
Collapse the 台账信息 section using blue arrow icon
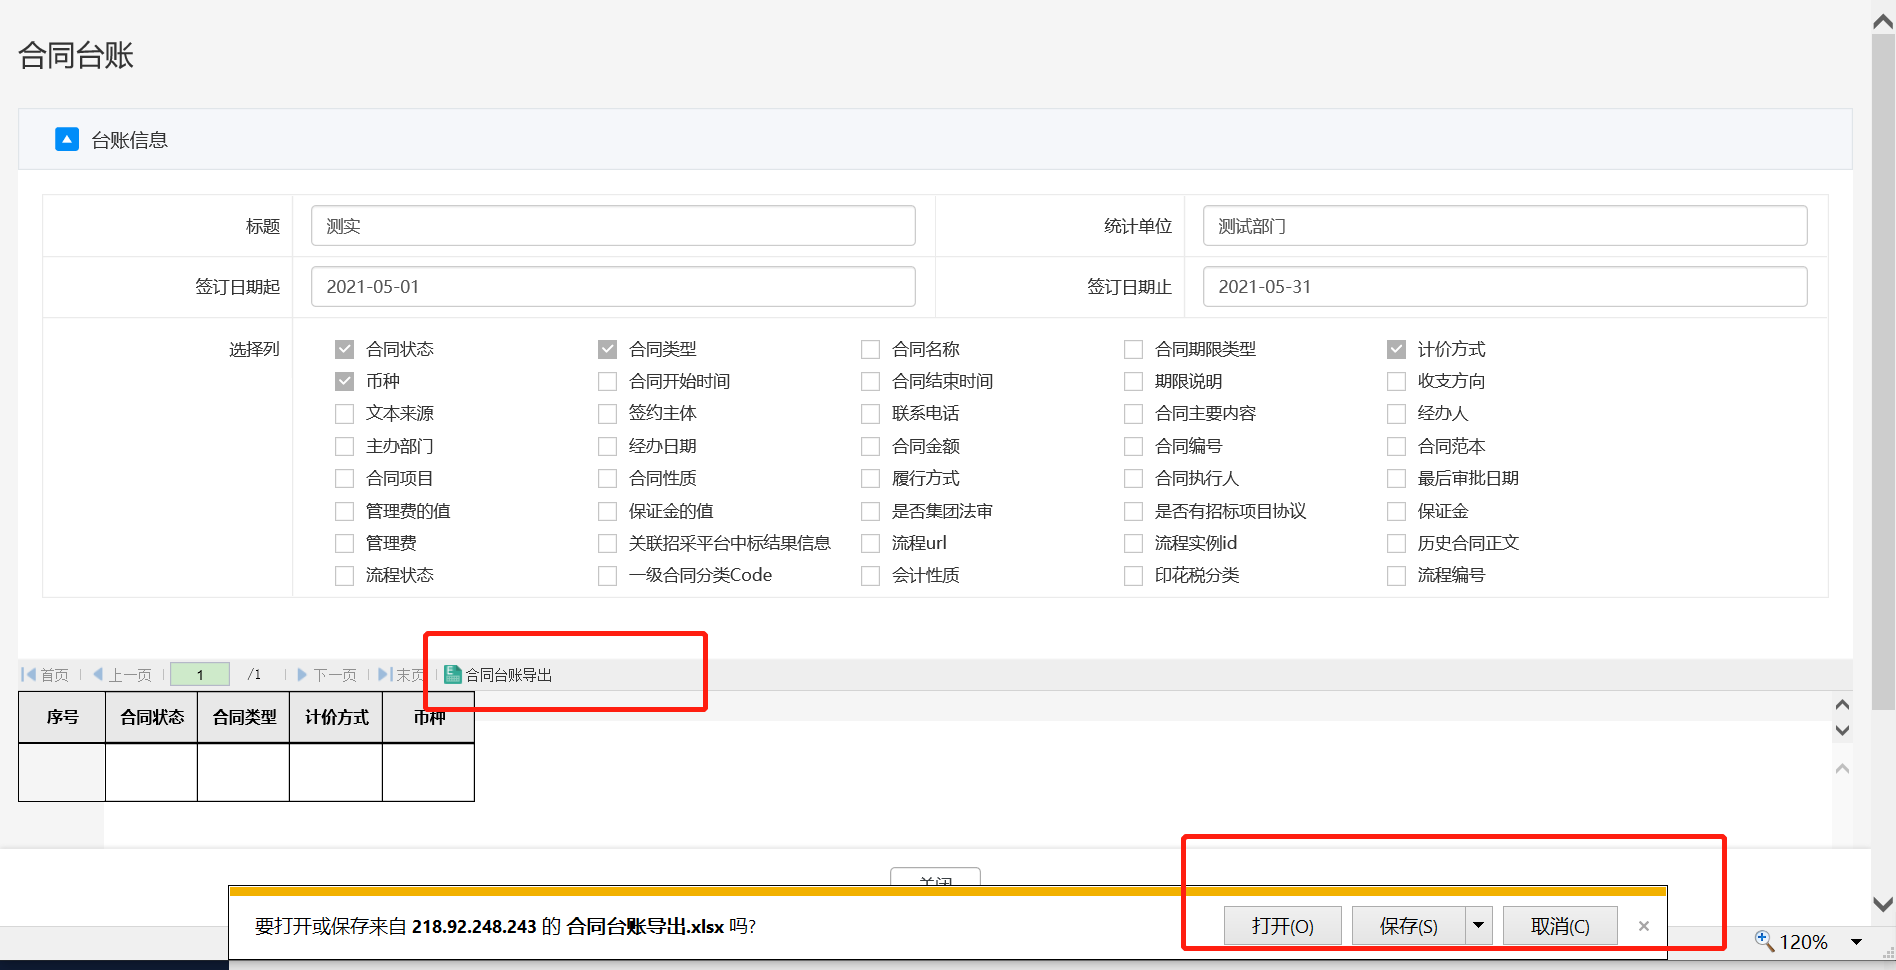point(67,139)
